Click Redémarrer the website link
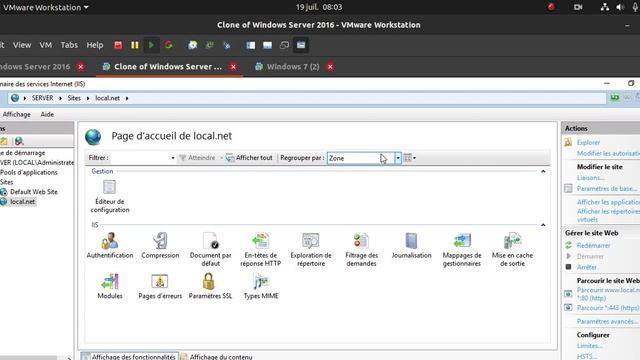The height and width of the screenshot is (360, 640). tap(593, 245)
